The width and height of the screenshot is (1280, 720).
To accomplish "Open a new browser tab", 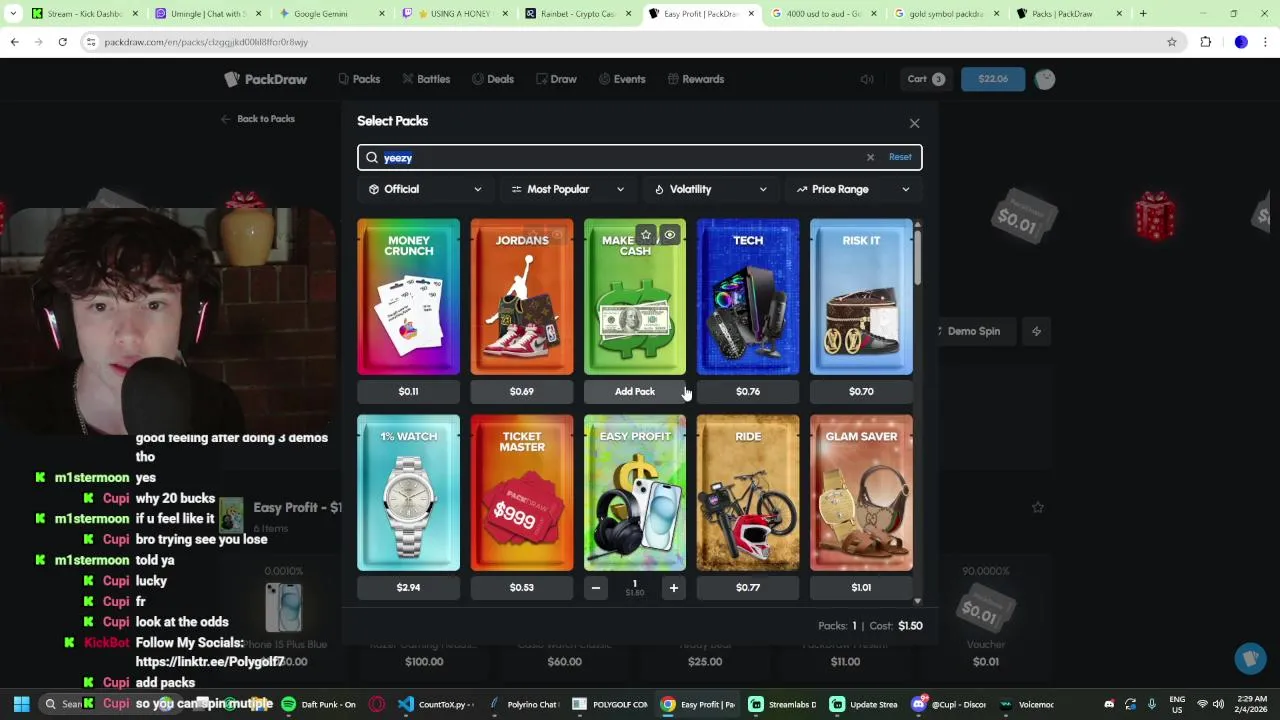I will [1143, 14].
